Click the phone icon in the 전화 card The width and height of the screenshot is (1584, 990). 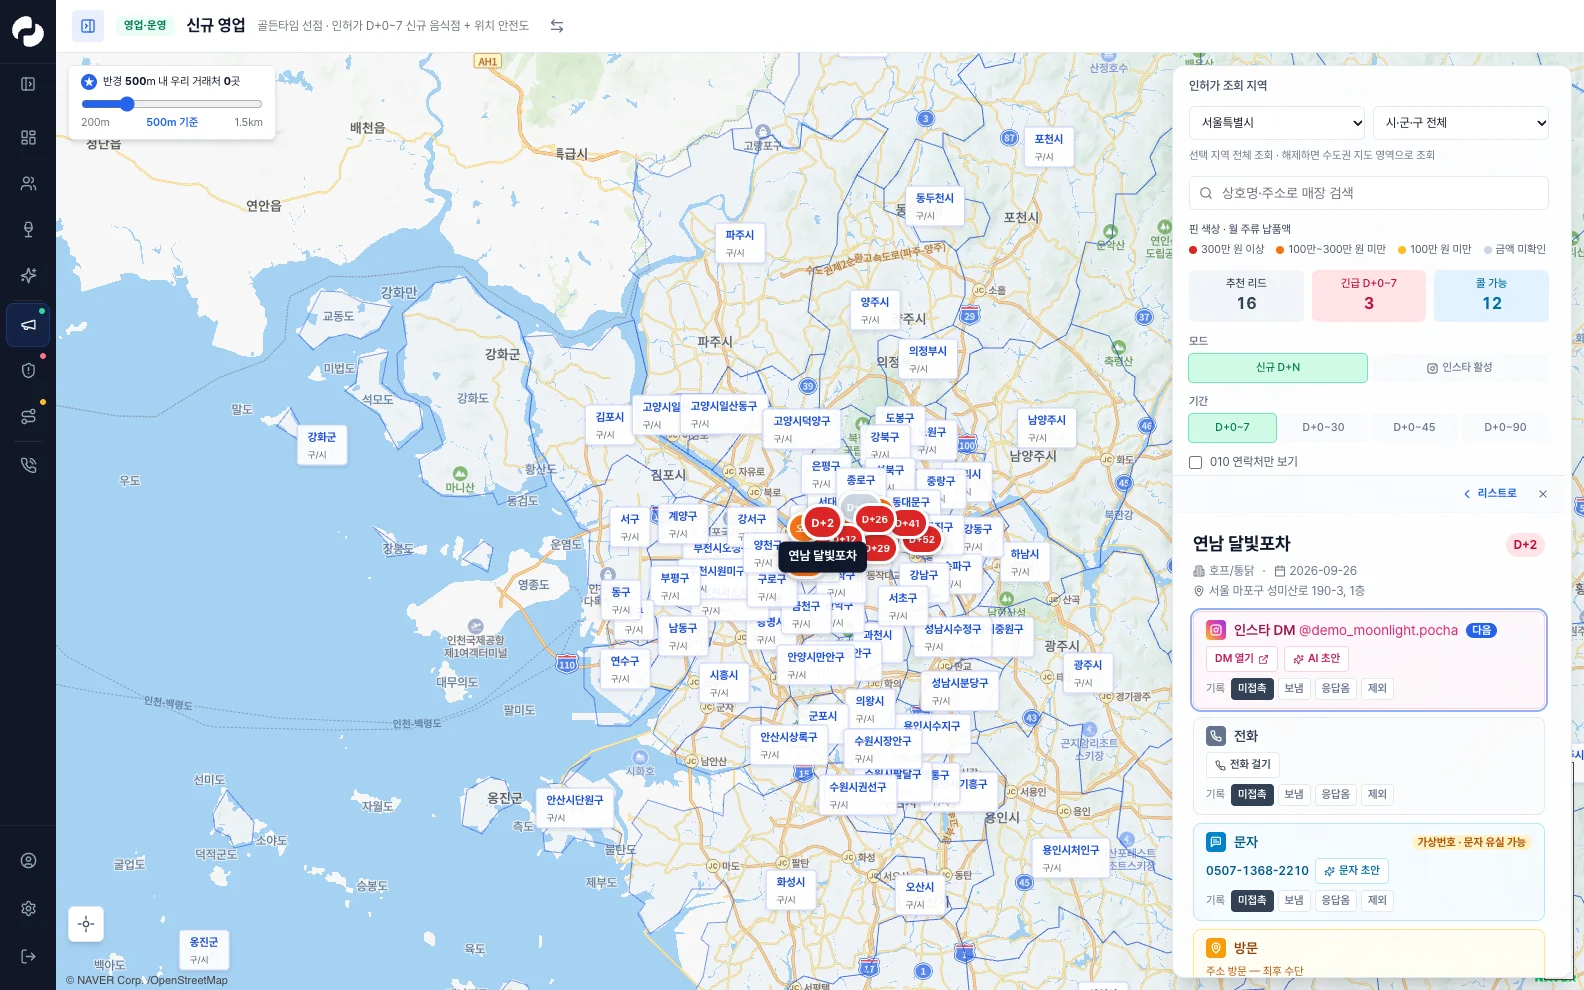point(1215,736)
